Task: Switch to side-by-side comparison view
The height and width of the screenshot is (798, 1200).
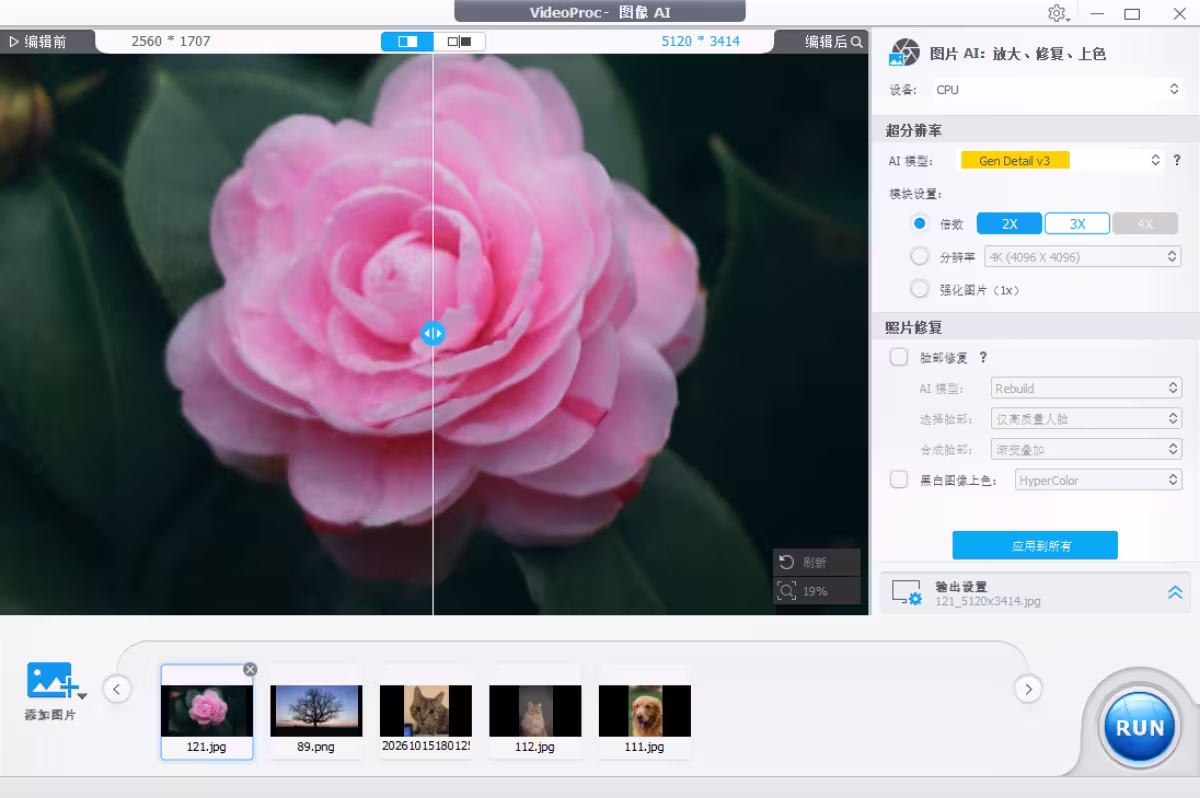Action: point(459,41)
